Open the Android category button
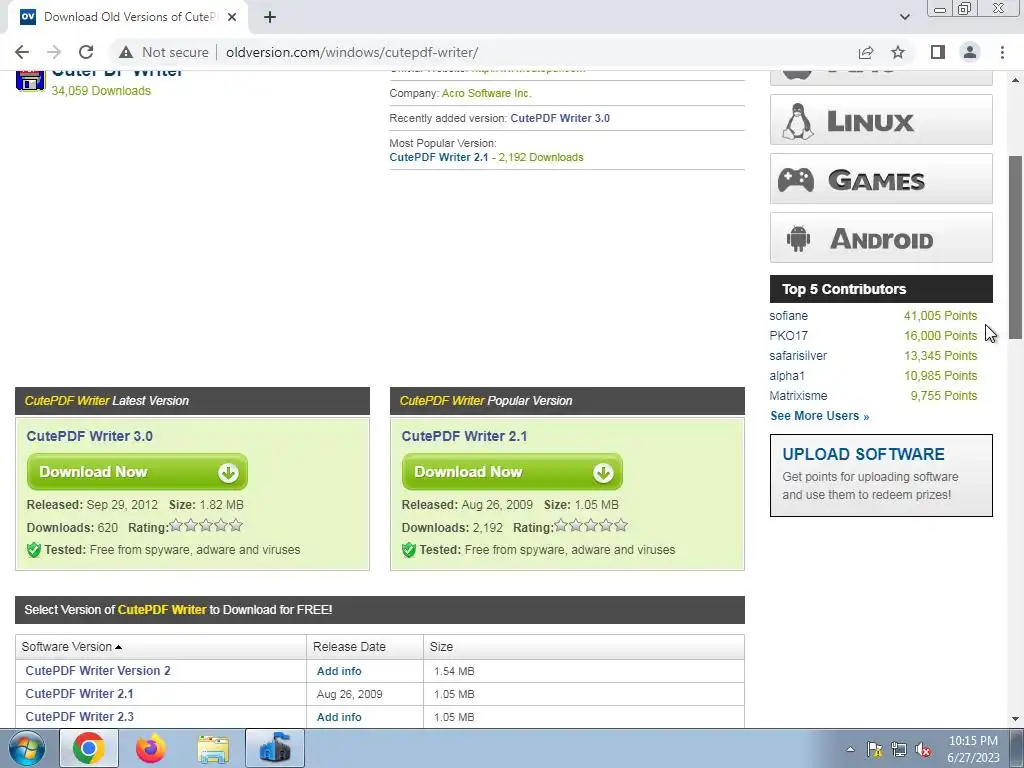Viewport: 1024px width, 768px height. (881, 238)
